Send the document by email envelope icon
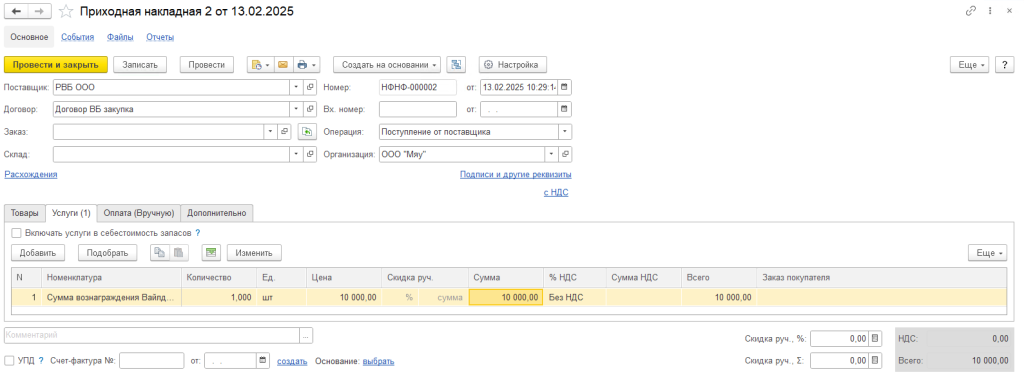This screenshot has width=1024, height=377. (x=283, y=65)
